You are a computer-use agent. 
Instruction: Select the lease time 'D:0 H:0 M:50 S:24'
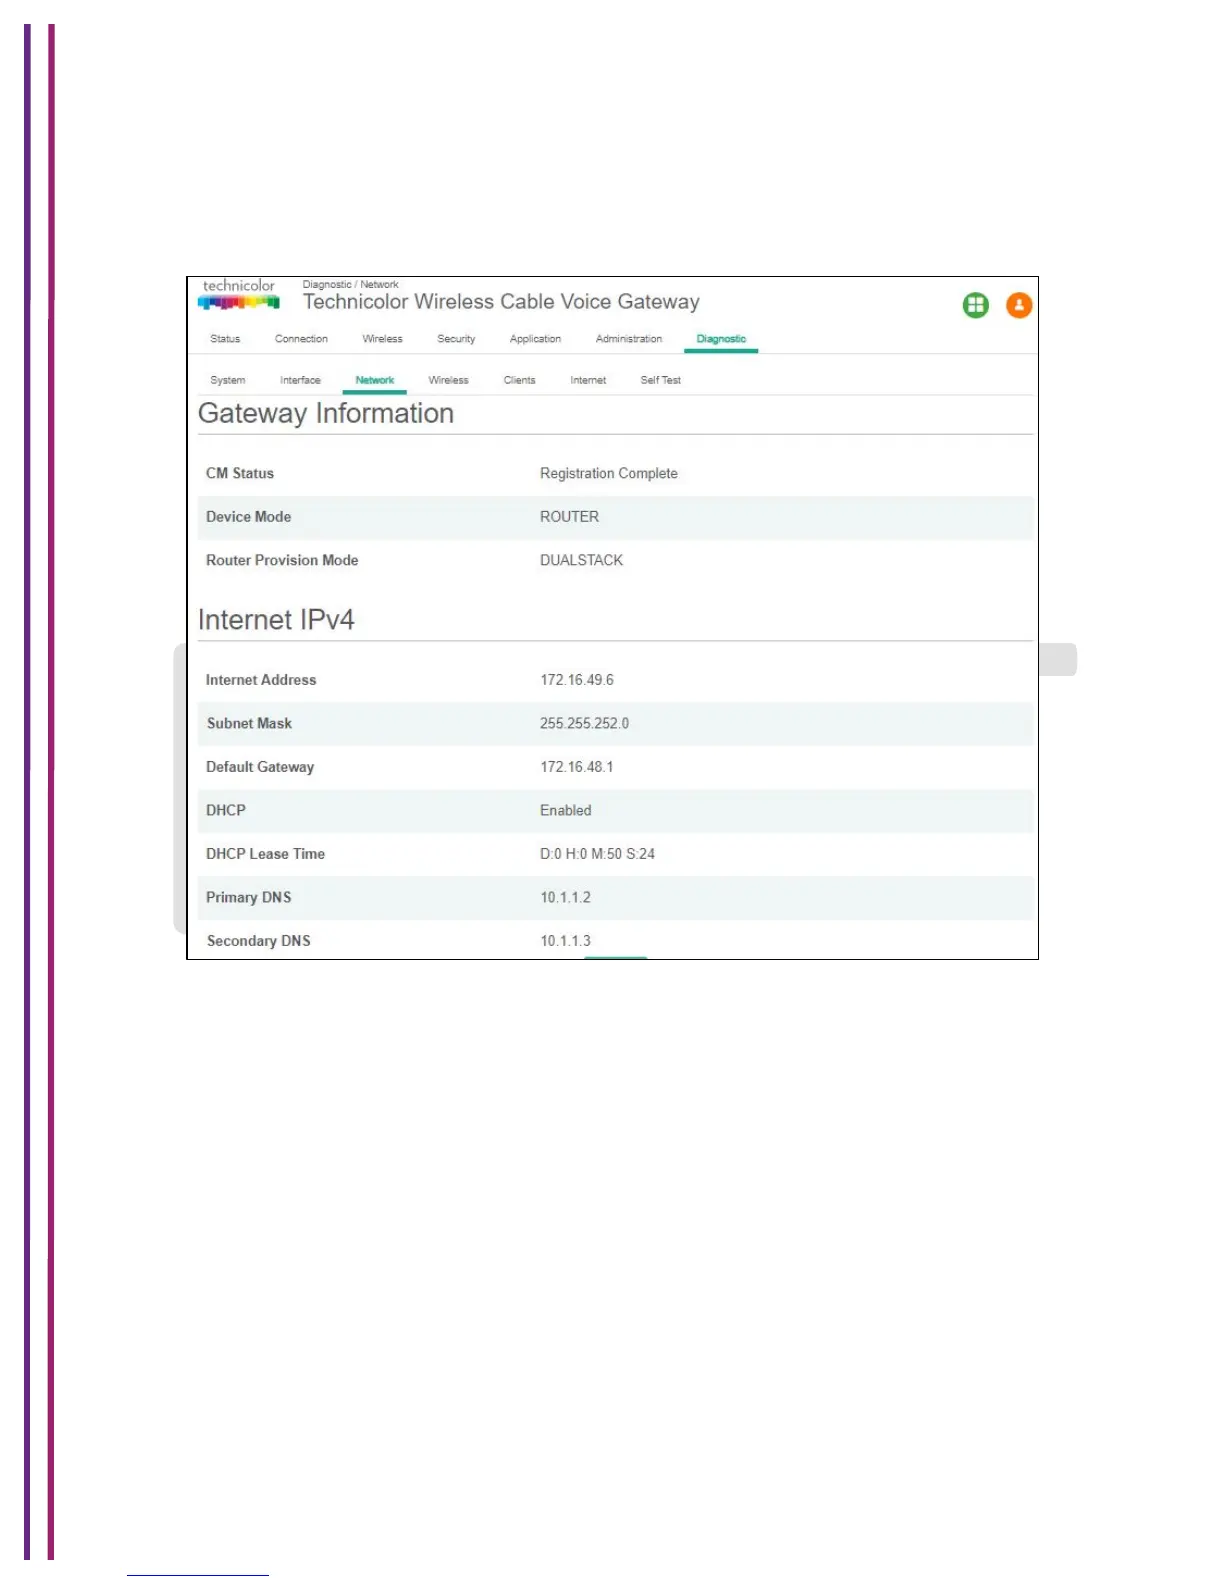click(597, 854)
